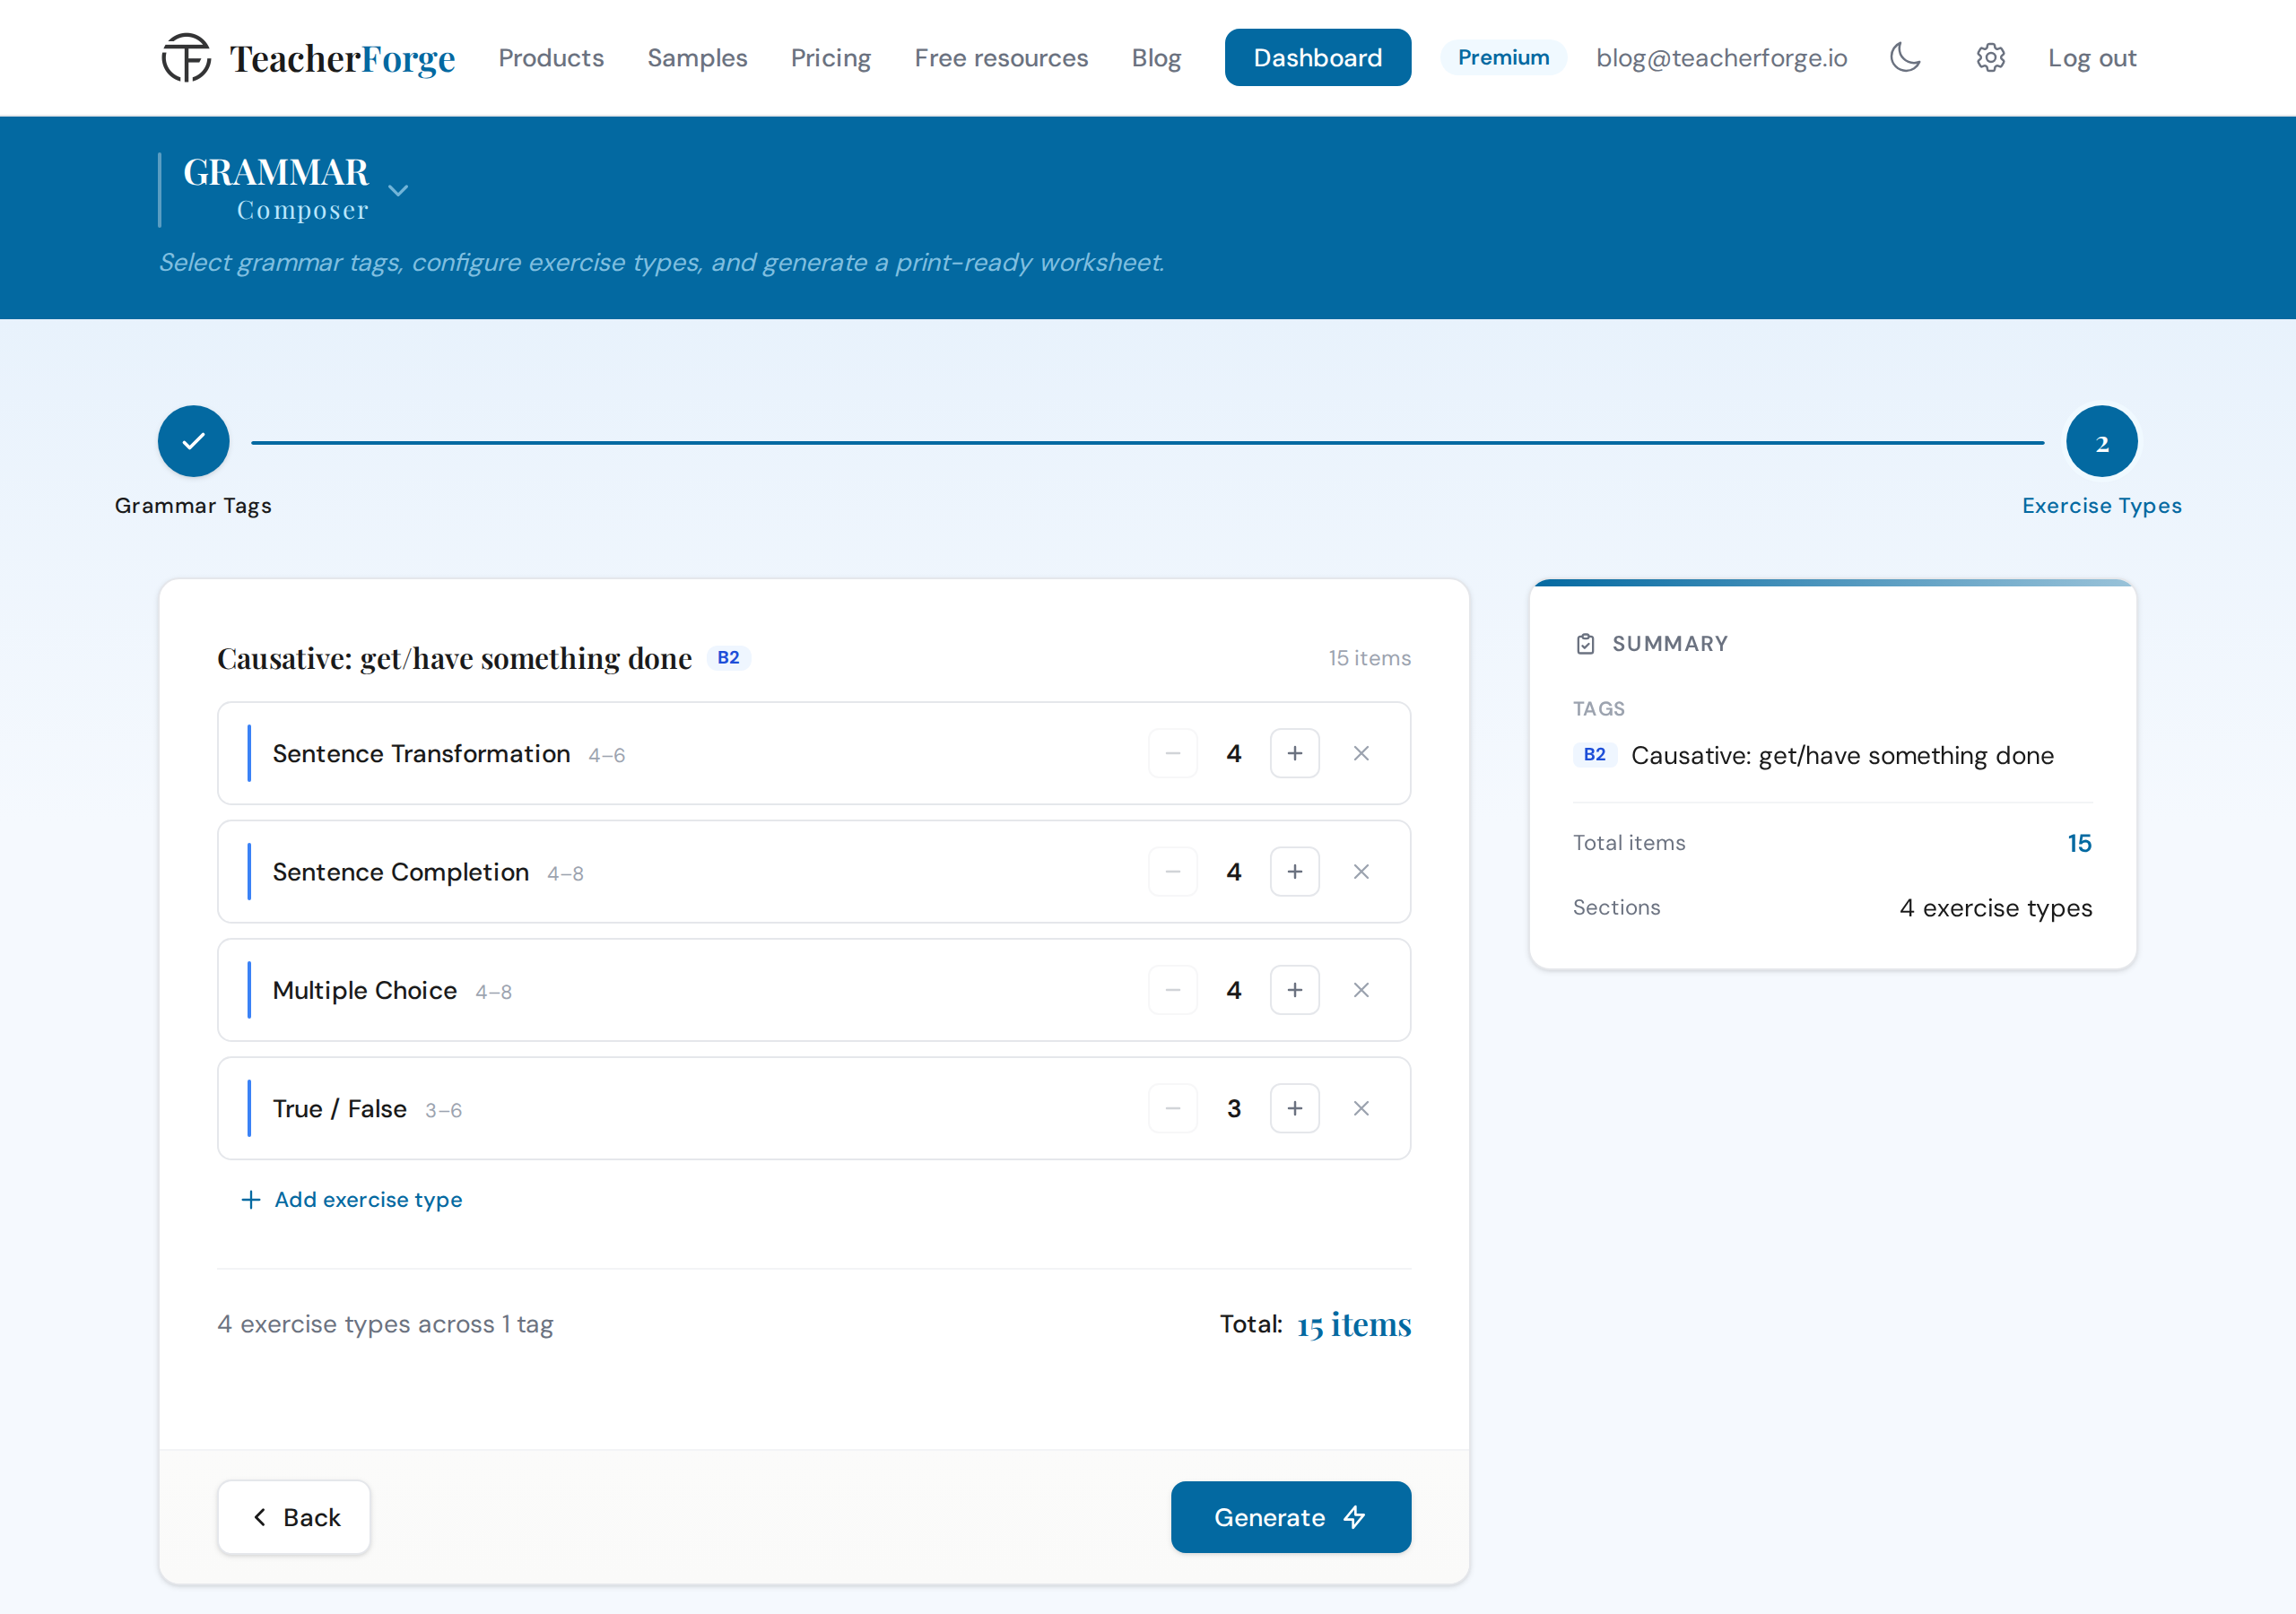This screenshot has height=1614, width=2296.
Task: Open the Free resources menu item
Action: point(1001,58)
